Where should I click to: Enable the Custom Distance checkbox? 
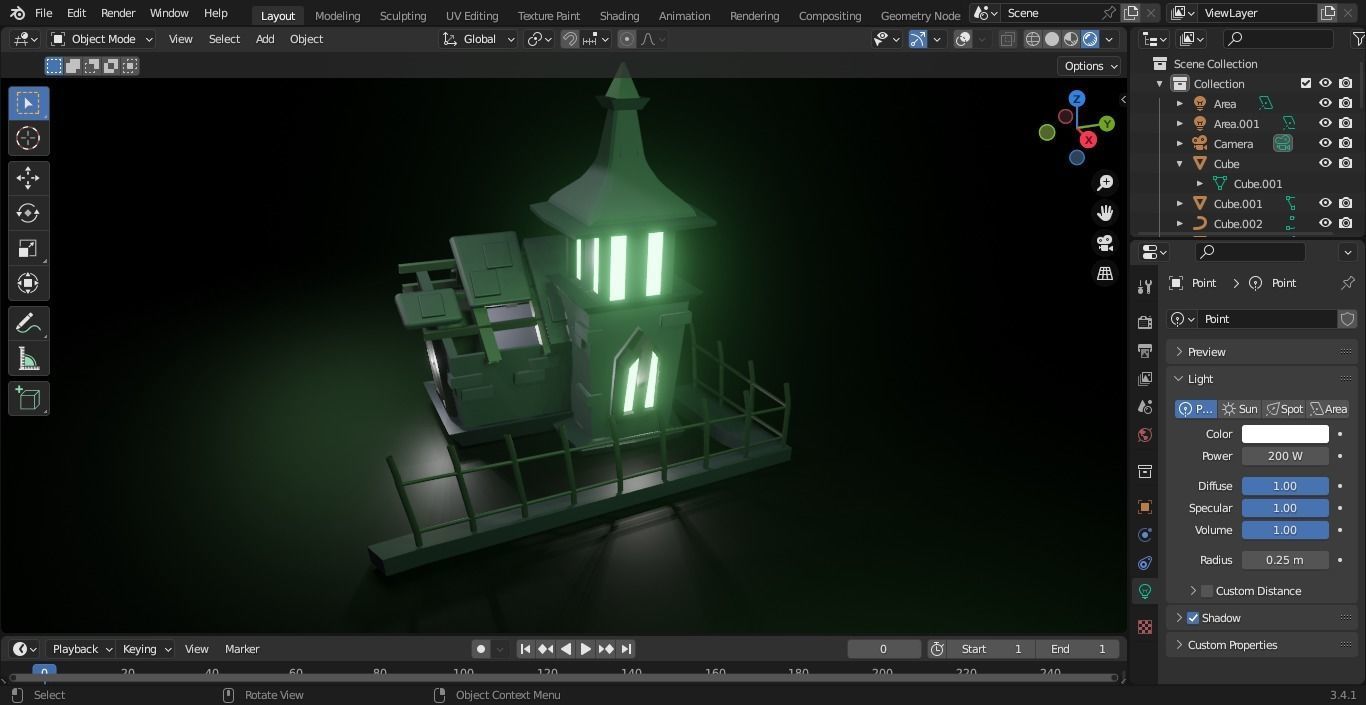1207,591
